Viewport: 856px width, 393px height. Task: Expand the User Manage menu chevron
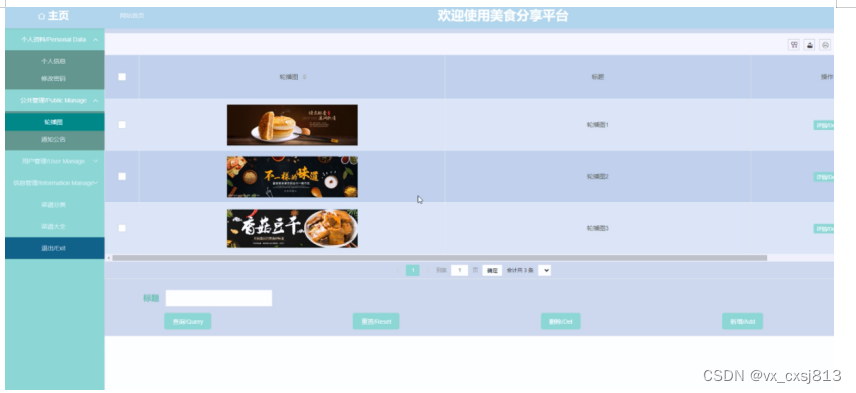coord(96,162)
